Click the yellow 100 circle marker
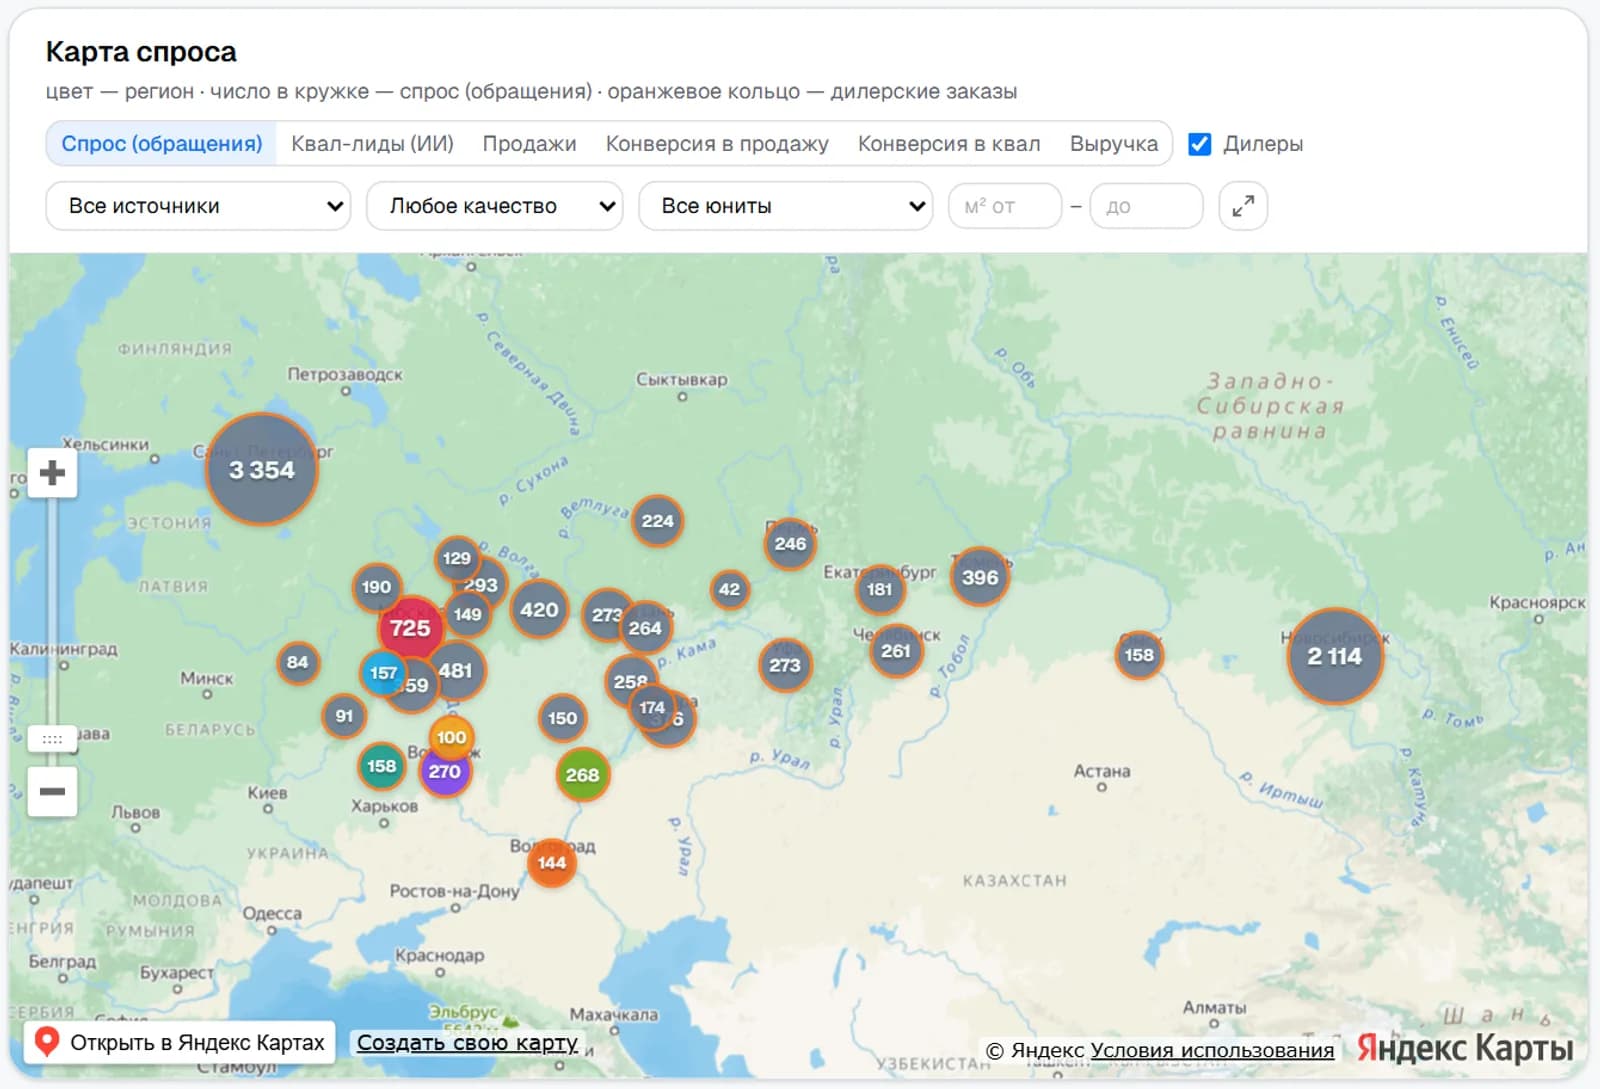Viewport: 1600px width, 1089px height. pyautogui.click(x=451, y=737)
